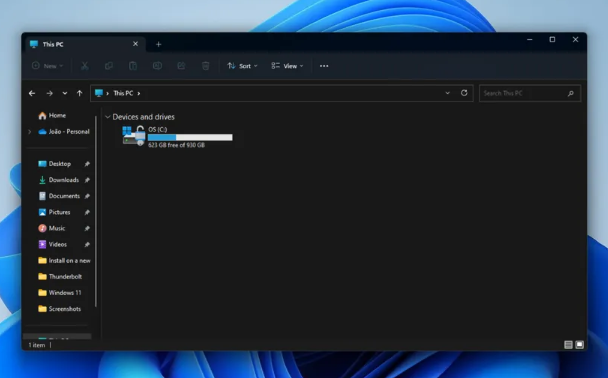Click the Delete trash icon

(206, 66)
